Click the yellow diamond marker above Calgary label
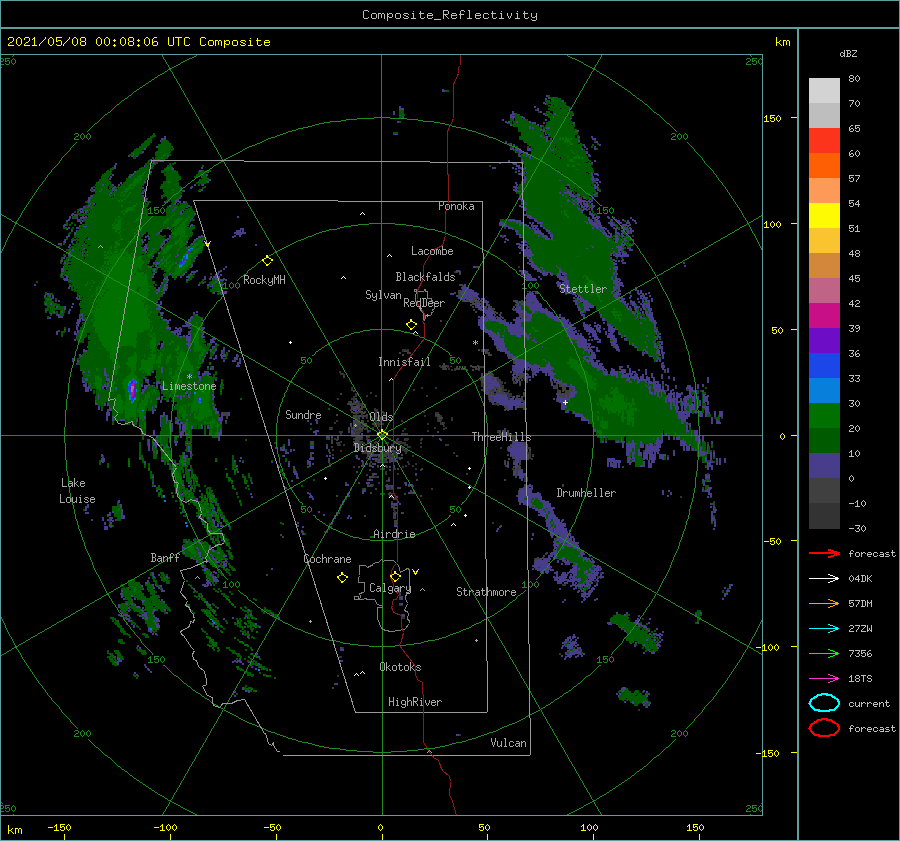The width and height of the screenshot is (900, 841). (x=395, y=576)
